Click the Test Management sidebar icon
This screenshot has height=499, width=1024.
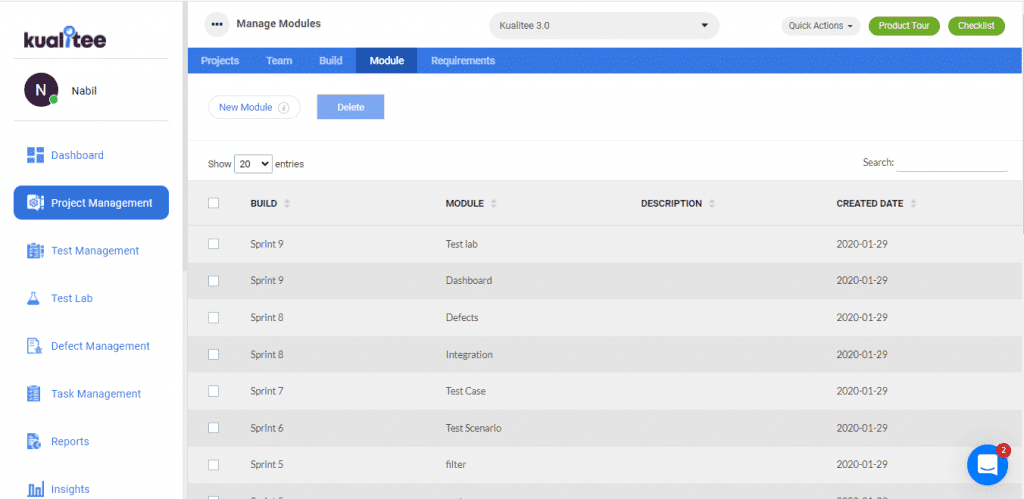click(35, 250)
